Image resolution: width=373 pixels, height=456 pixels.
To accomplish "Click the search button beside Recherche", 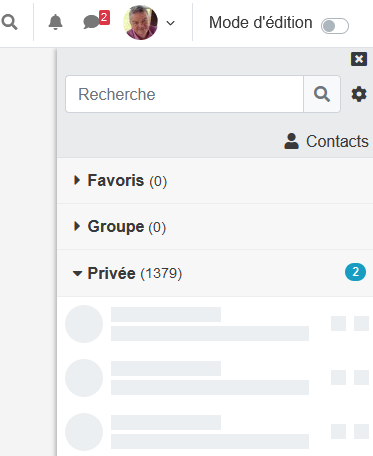I will 322,94.
